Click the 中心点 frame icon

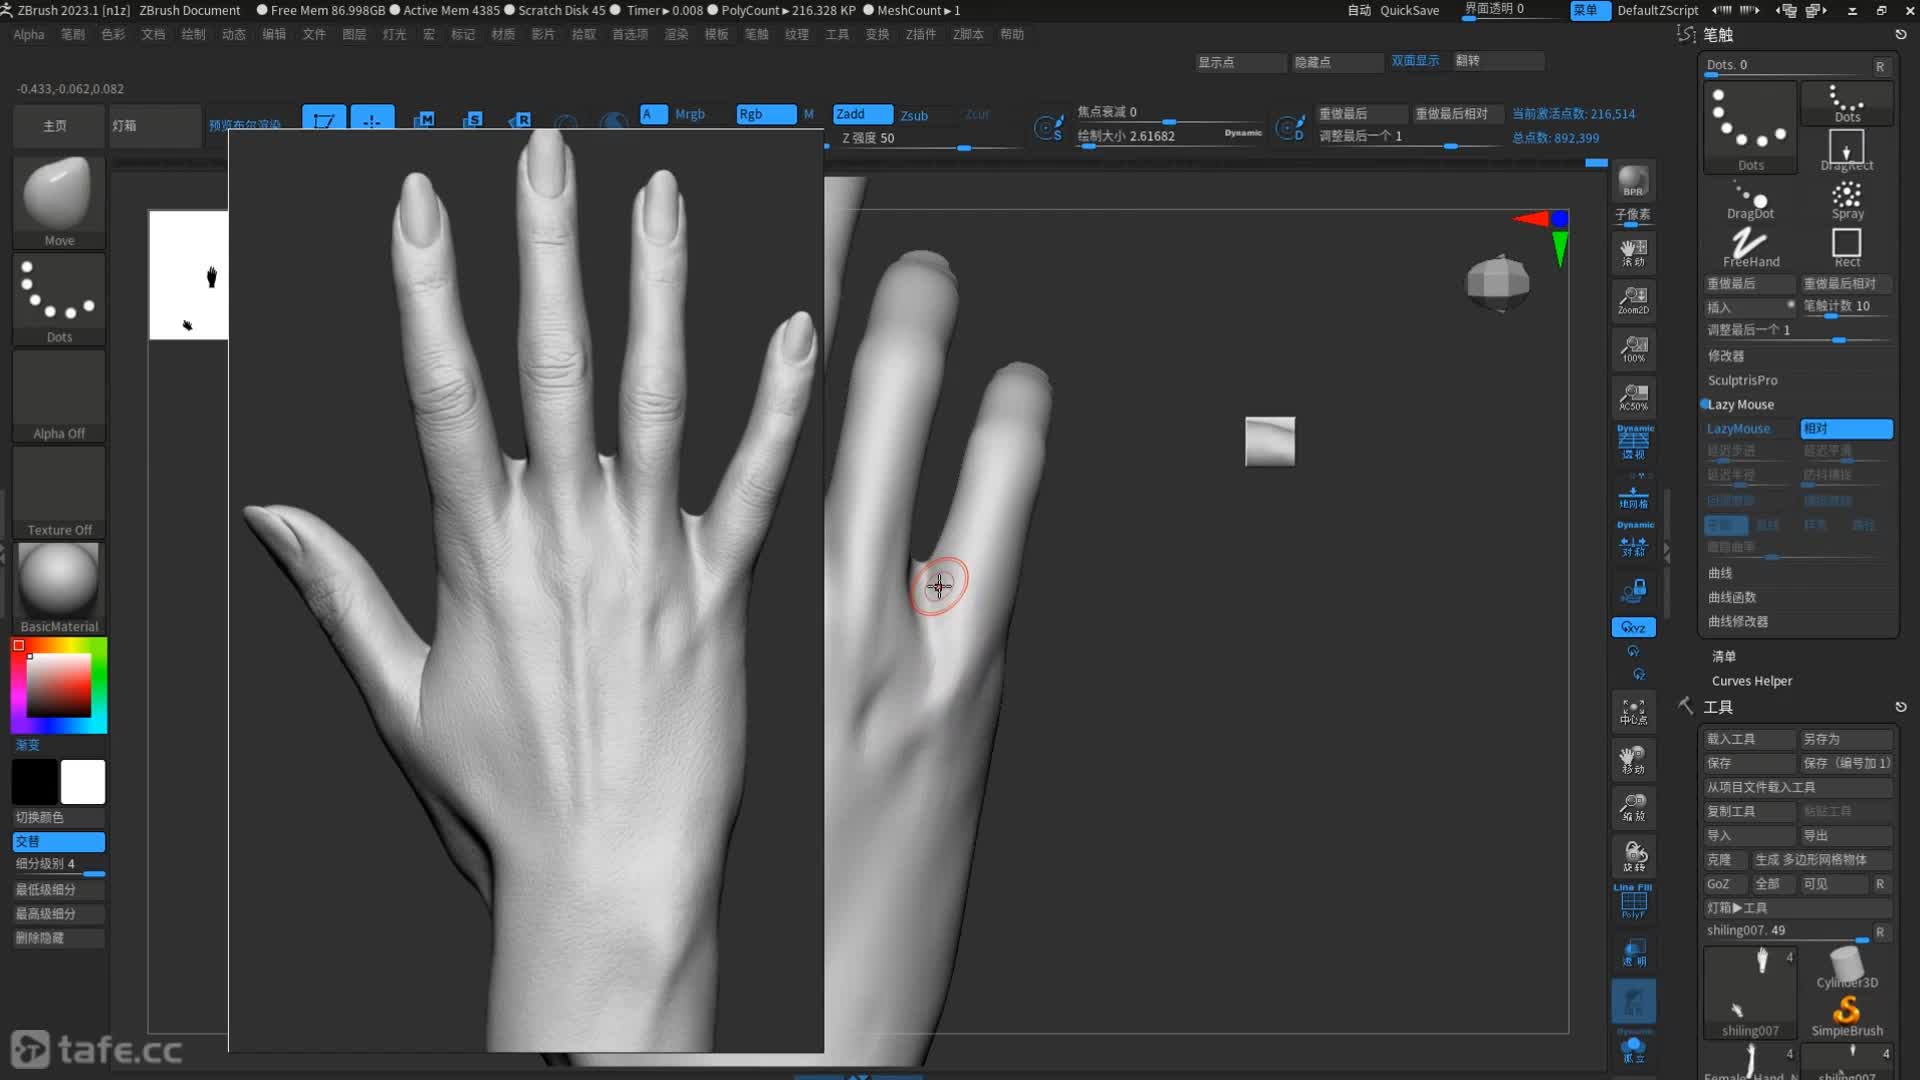click(x=1633, y=711)
